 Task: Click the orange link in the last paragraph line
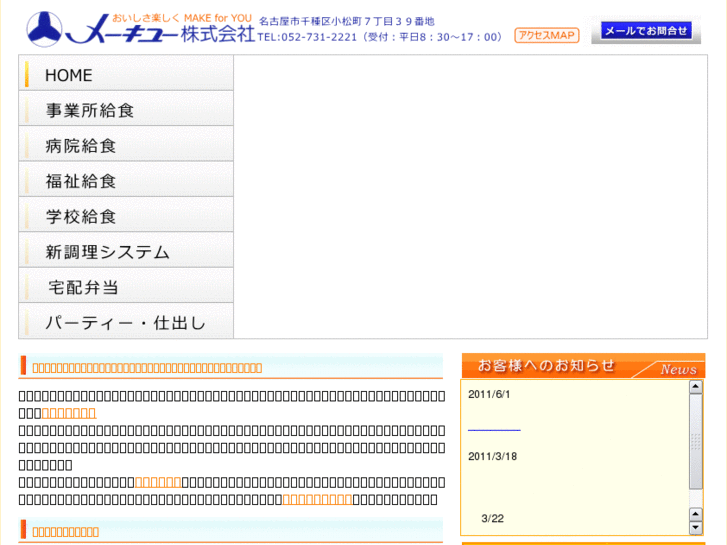[317, 500]
